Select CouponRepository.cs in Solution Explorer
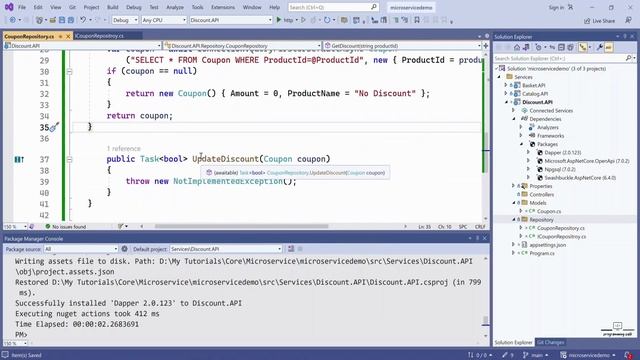This screenshot has width=640, height=360. click(560, 228)
